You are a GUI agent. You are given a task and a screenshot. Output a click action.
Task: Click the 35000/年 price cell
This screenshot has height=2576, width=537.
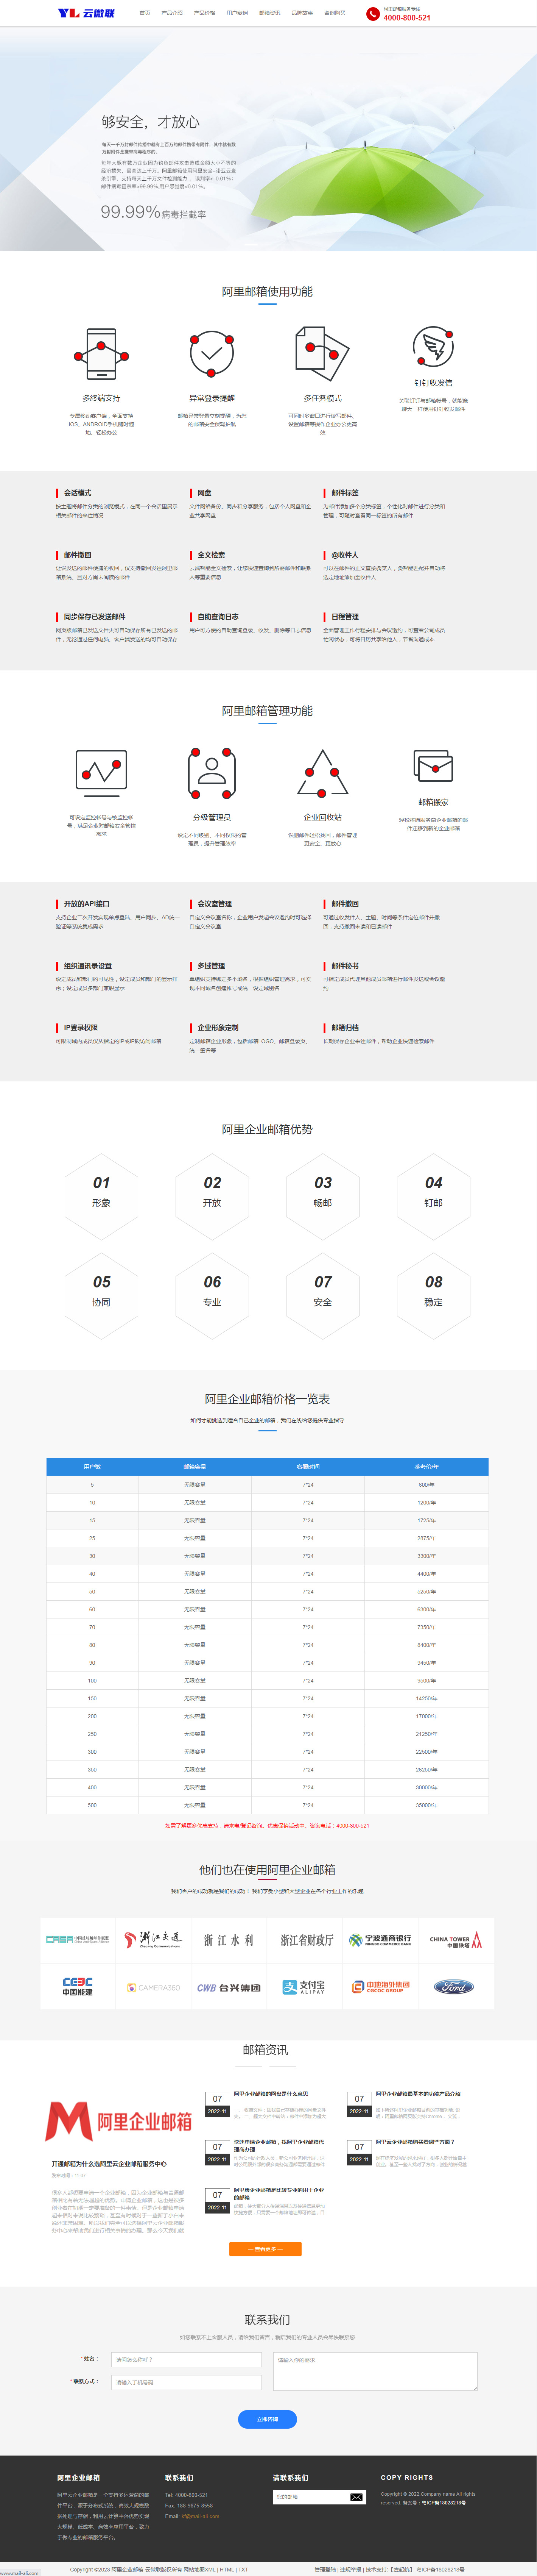click(426, 1805)
